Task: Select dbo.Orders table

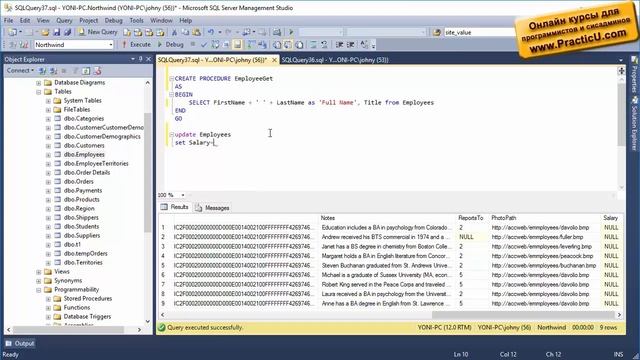Action: click(x=79, y=182)
